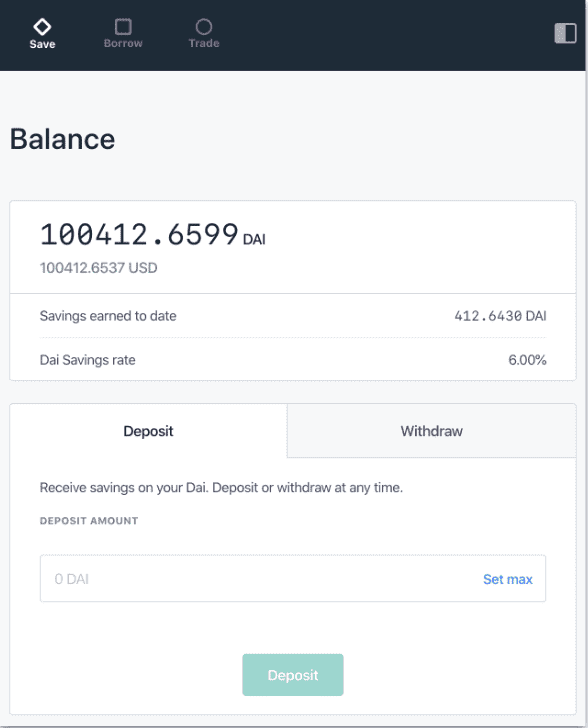Click the green Deposit button
Image resolution: width=588 pixels, height=728 pixels.
click(293, 675)
